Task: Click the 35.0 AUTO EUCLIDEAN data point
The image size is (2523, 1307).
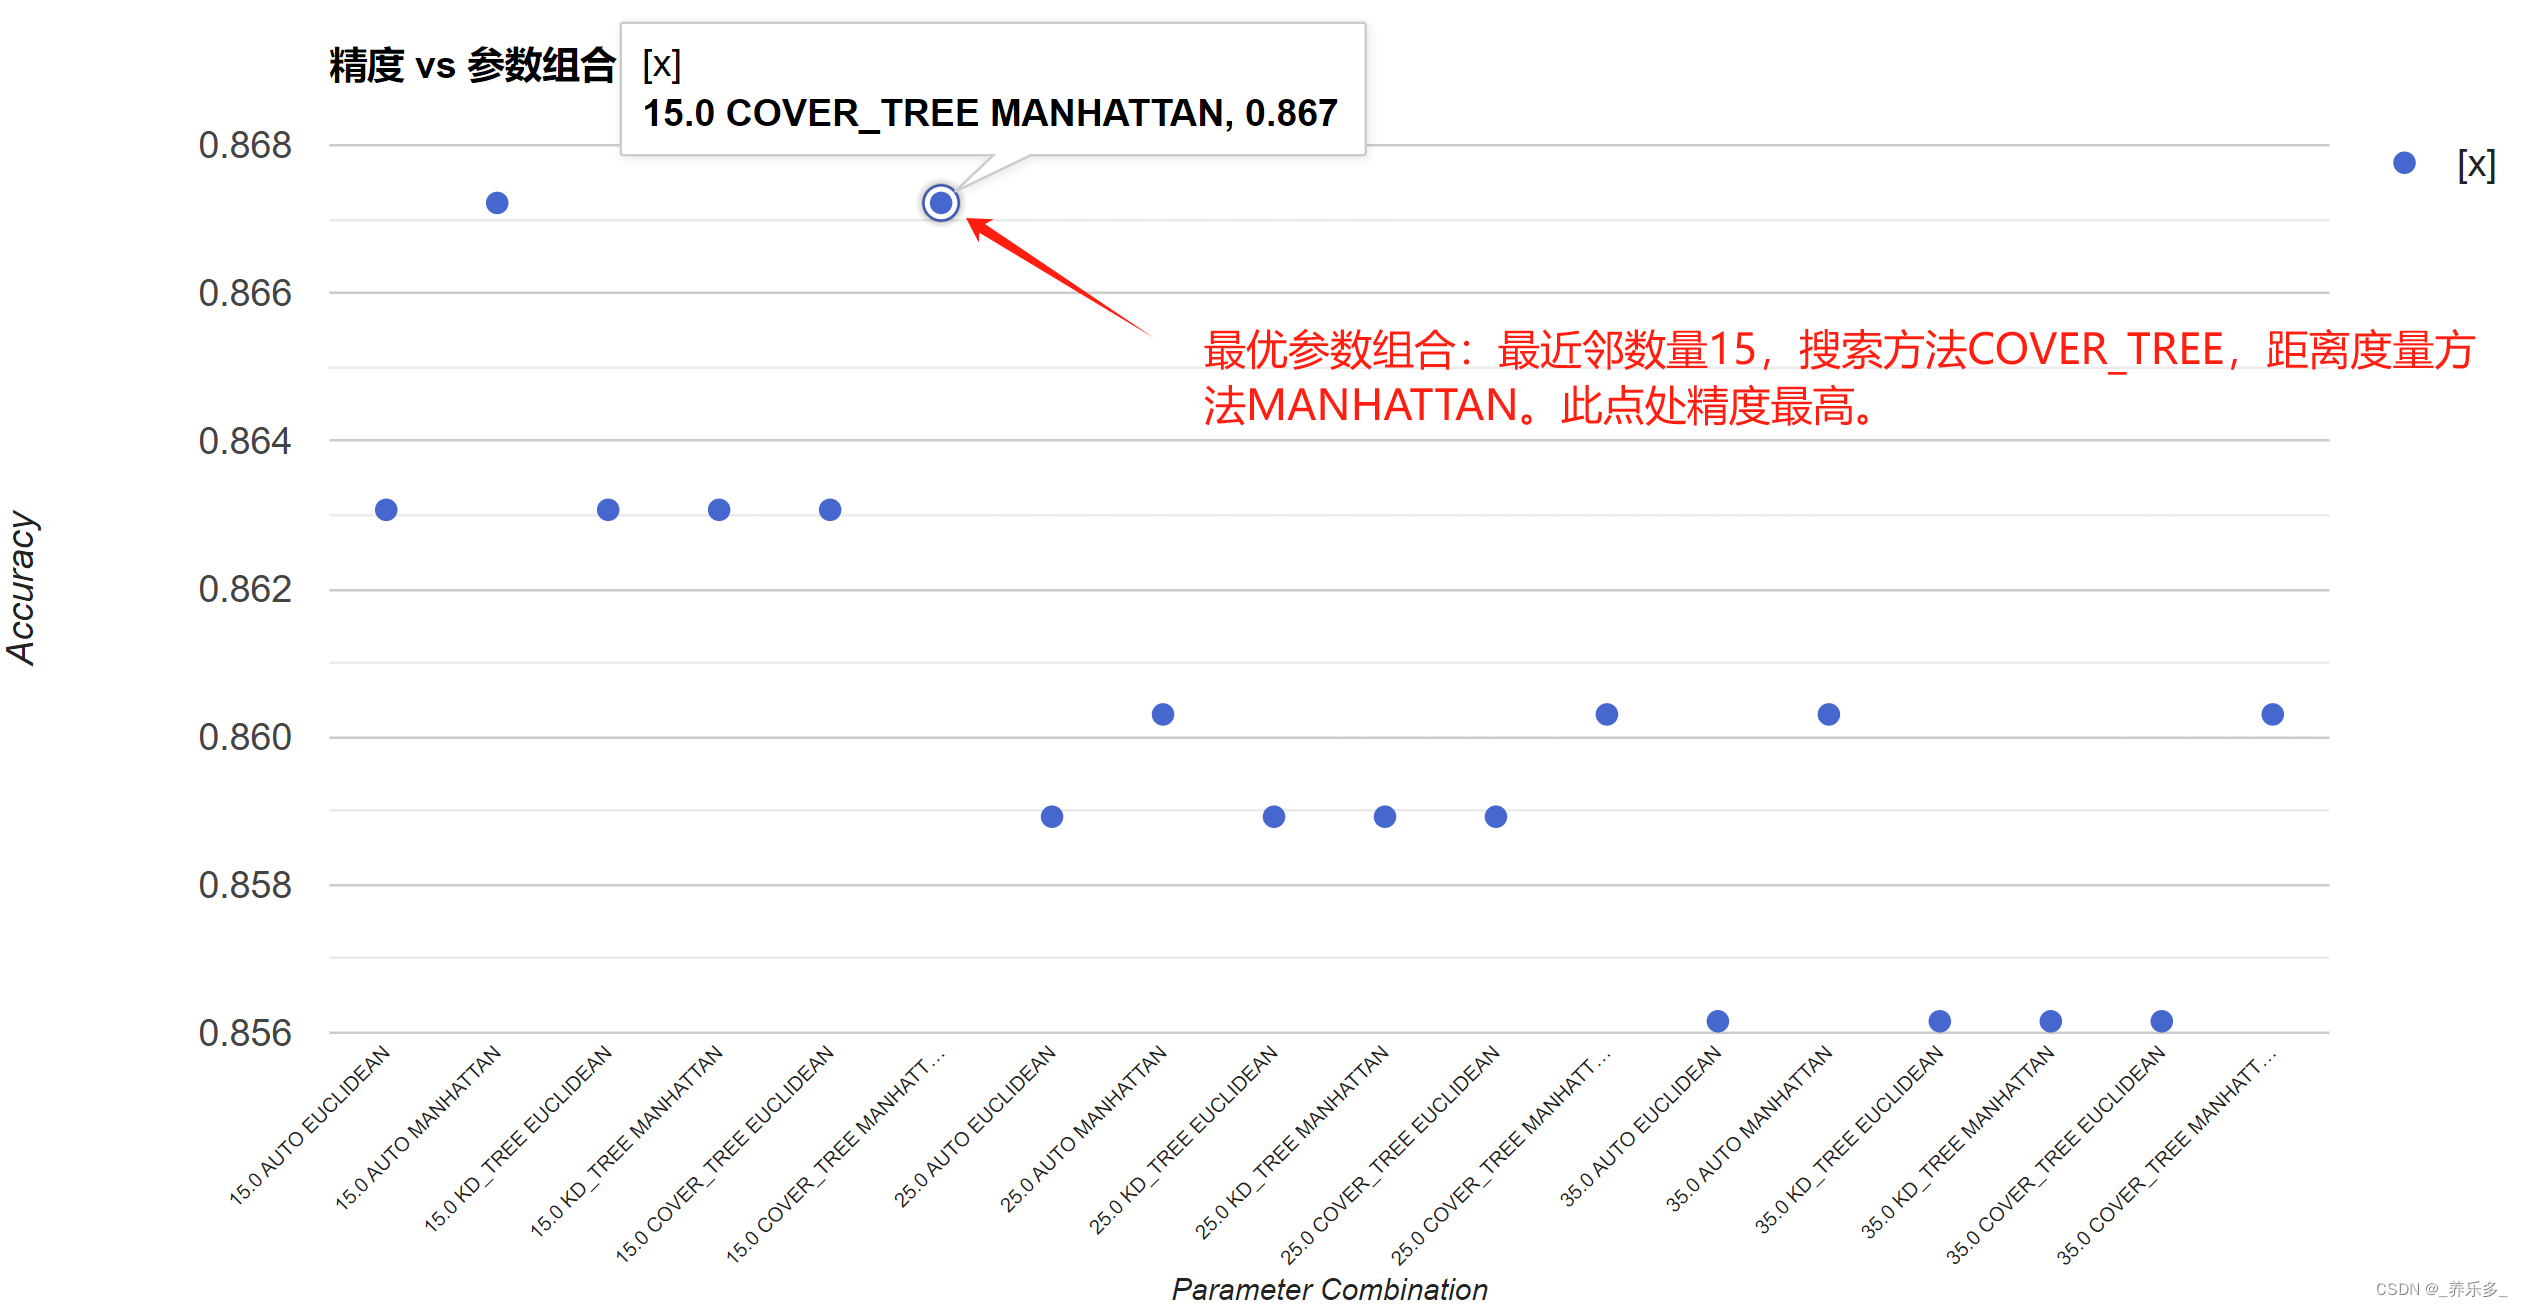Action: coord(1718,1021)
